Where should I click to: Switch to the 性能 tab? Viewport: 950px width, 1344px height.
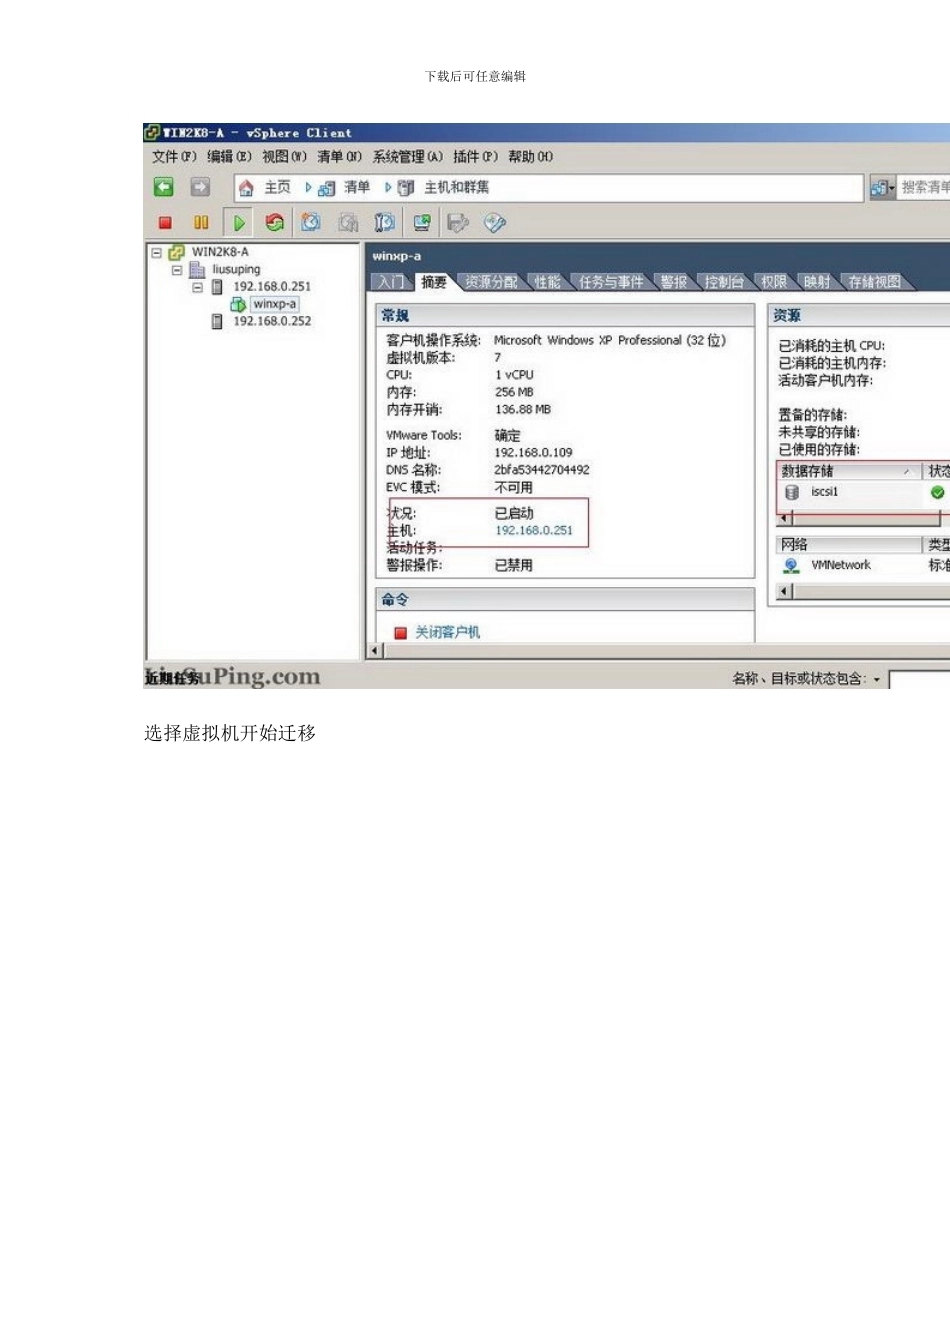point(547,282)
